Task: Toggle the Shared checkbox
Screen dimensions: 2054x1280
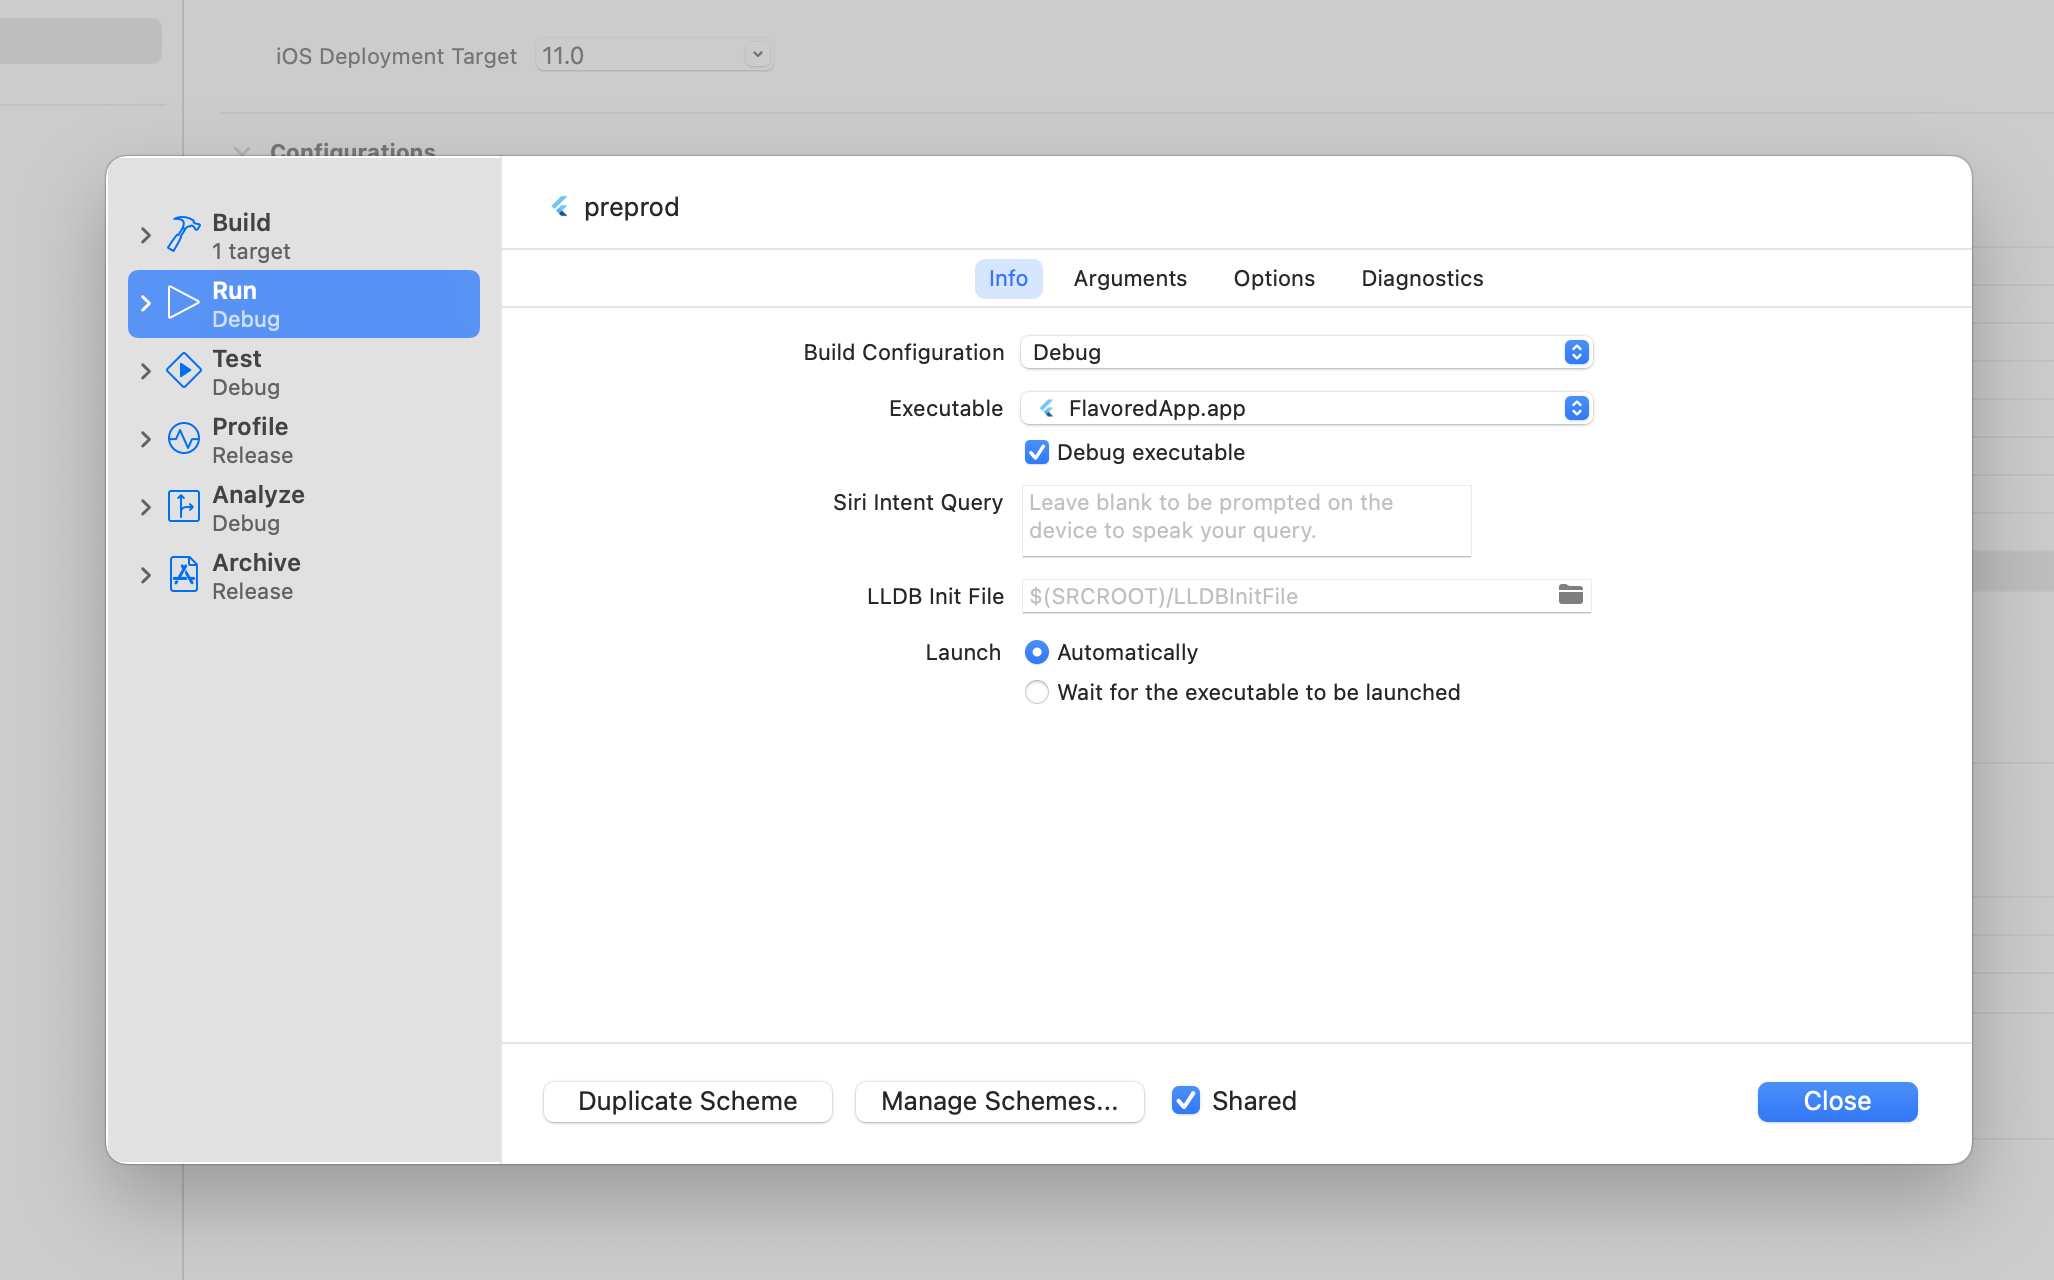Action: (1186, 1101)
